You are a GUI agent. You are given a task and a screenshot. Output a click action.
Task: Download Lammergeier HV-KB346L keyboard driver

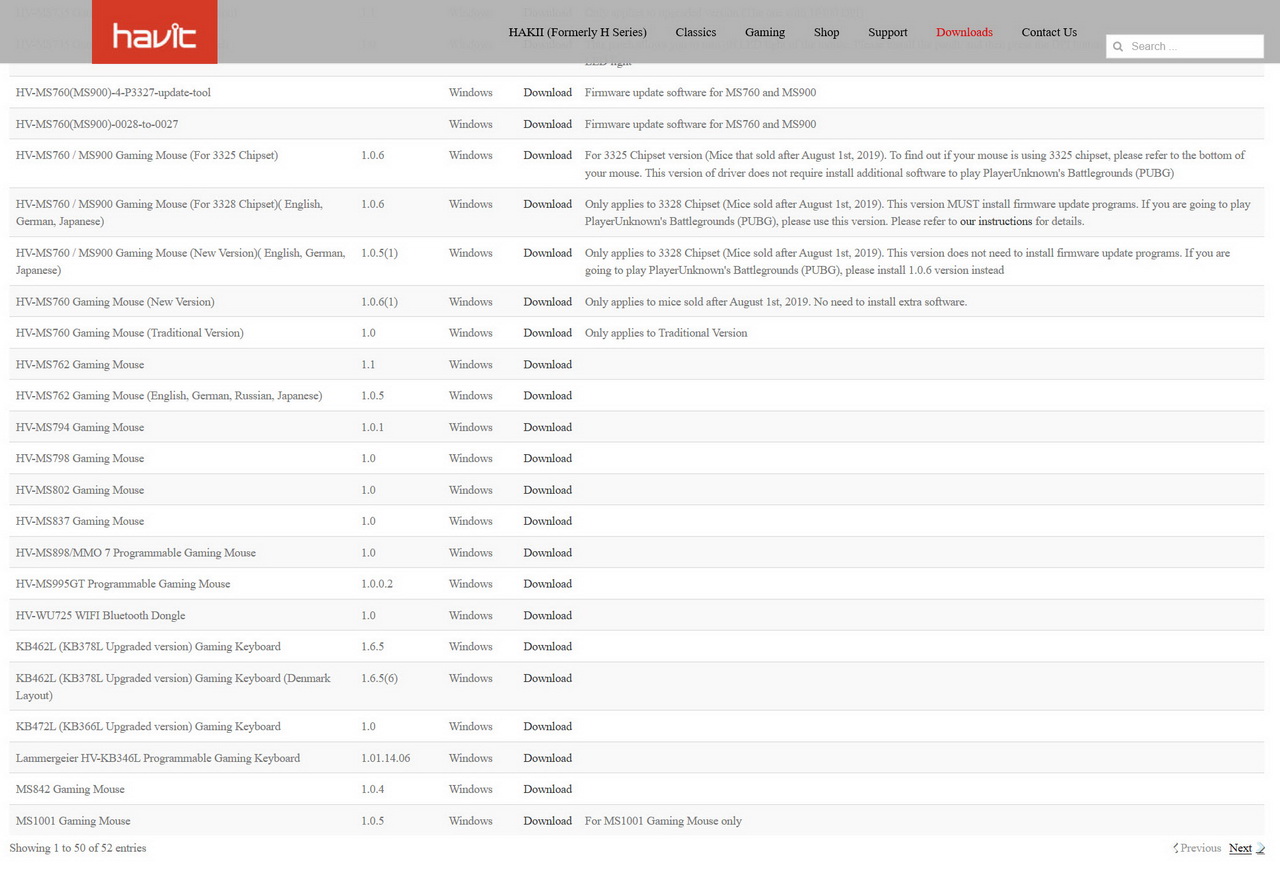pyautogui.click(x=547, y=758)
